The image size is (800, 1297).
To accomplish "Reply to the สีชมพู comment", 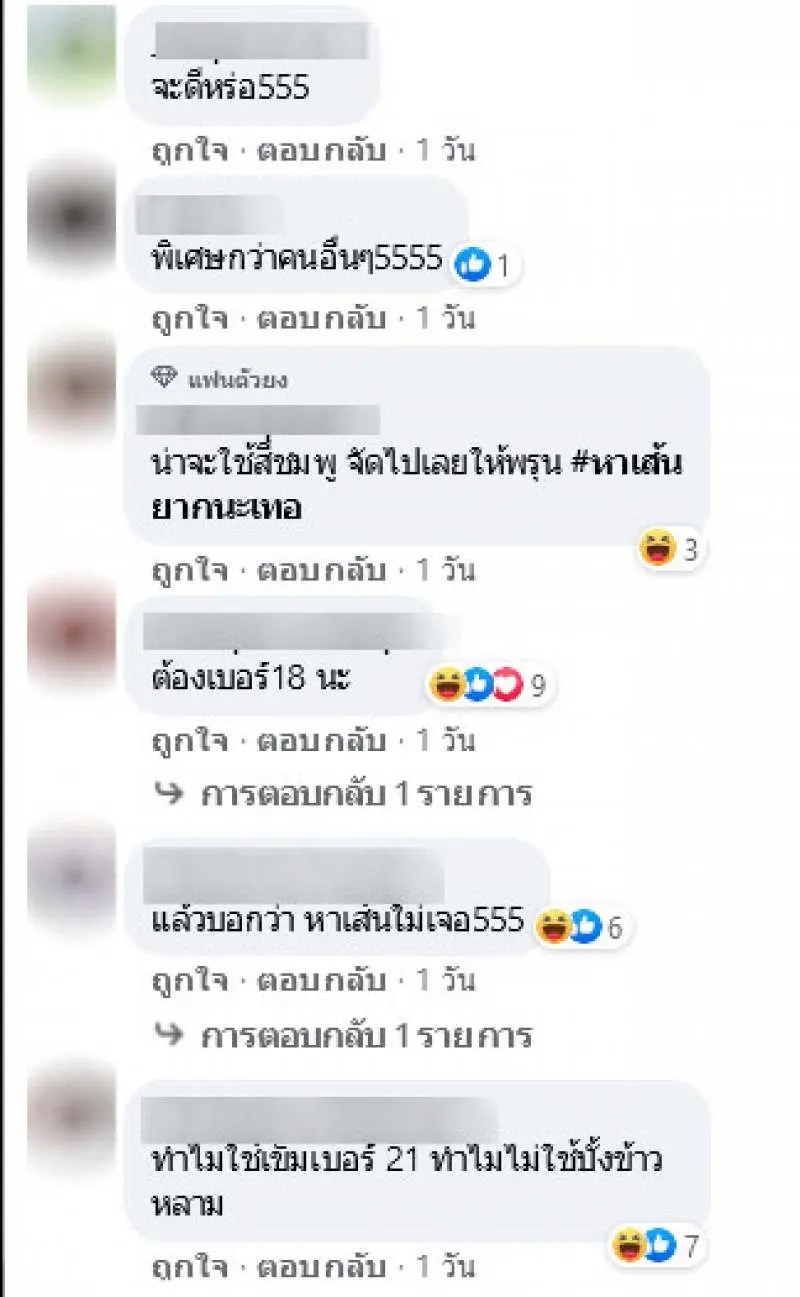I will (321, 570).
